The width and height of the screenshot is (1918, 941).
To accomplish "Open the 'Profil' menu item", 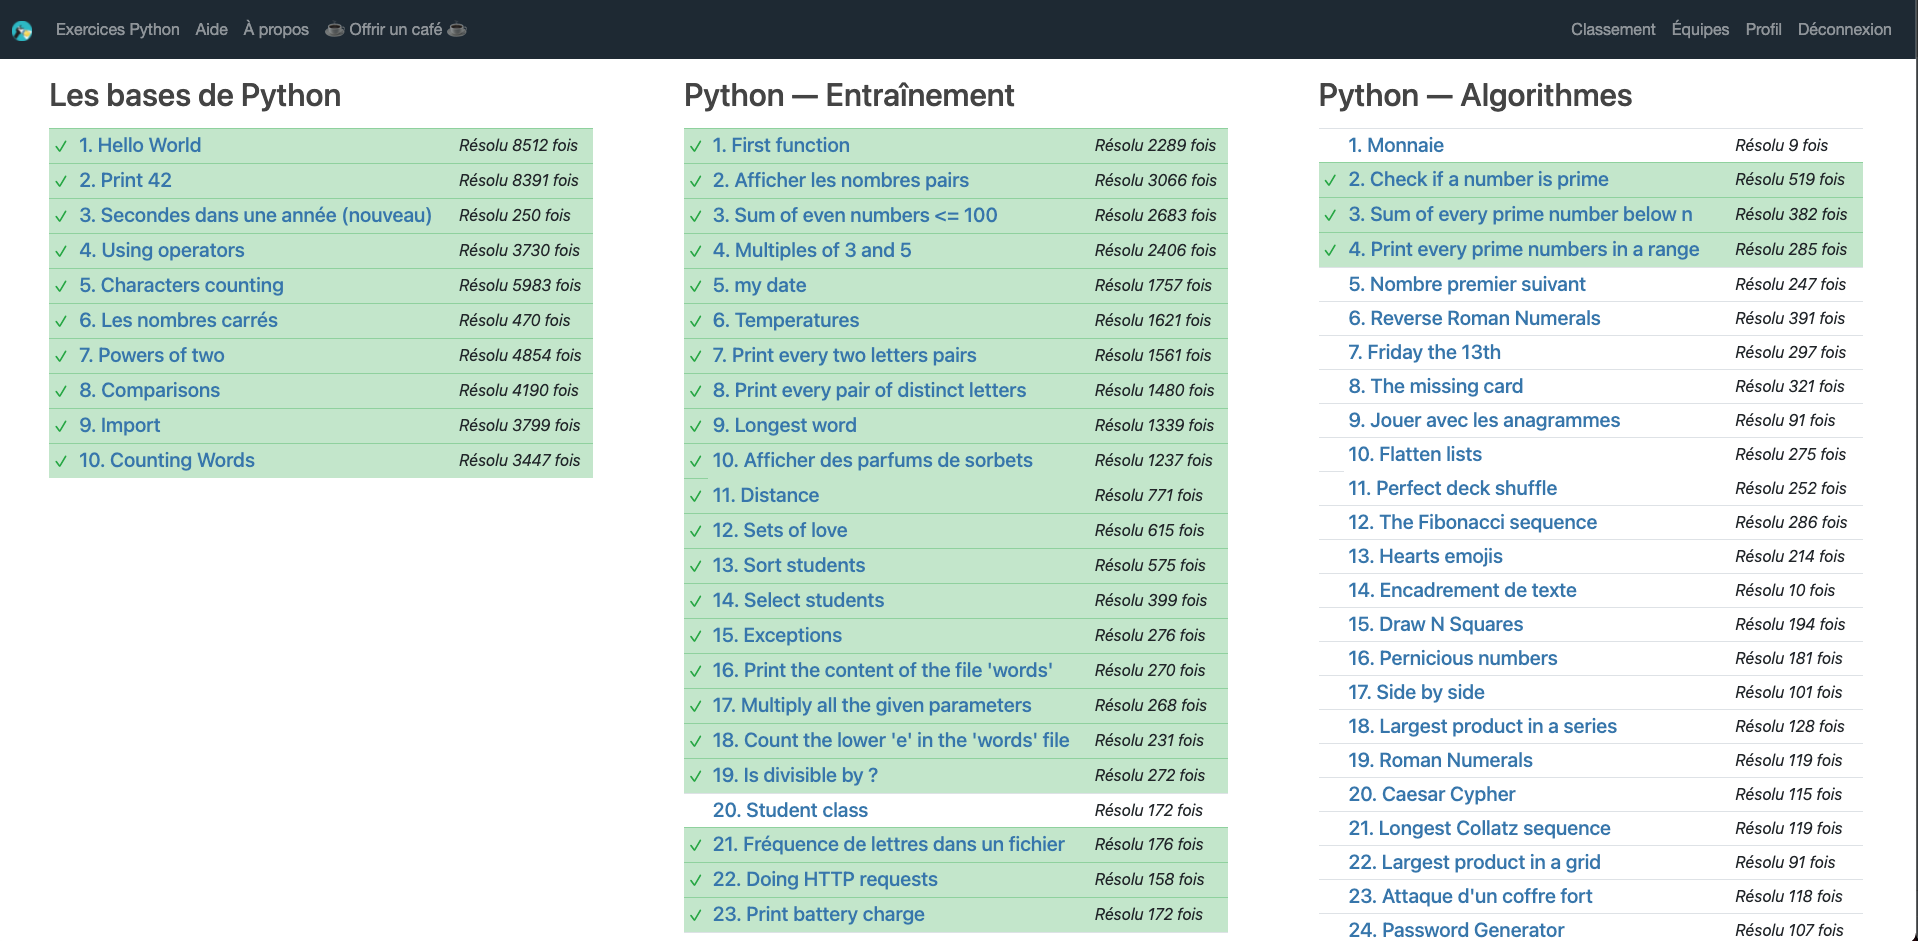I will tap(1762, 29).
